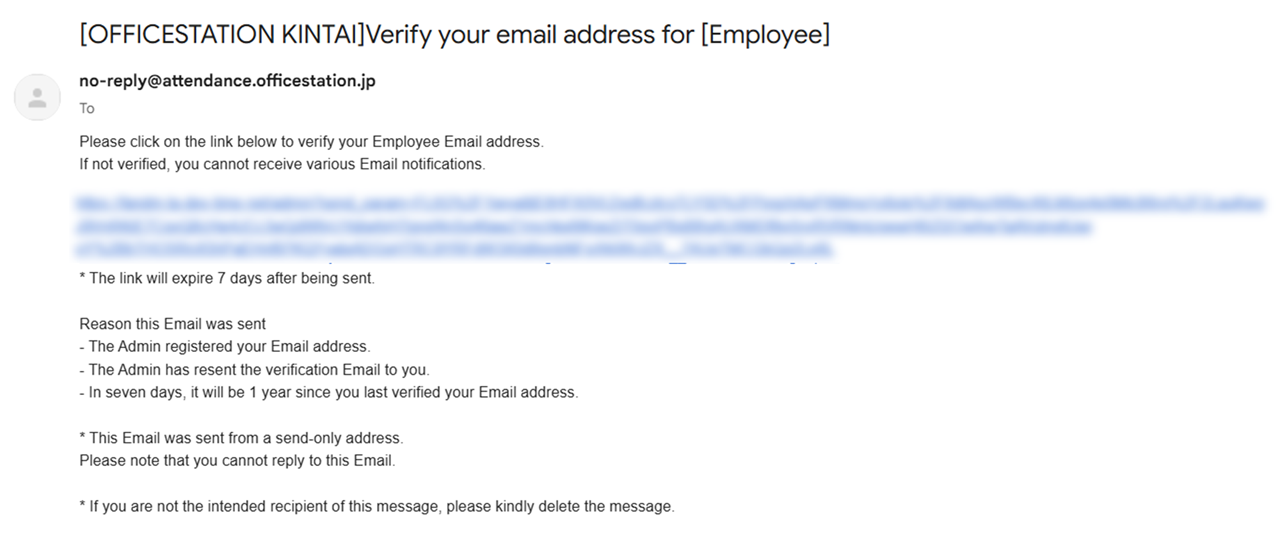Click the sender's gray avatar icon
Image resolution: width=1280 pixels, height=533 pixels.
[x=37, y=97]
